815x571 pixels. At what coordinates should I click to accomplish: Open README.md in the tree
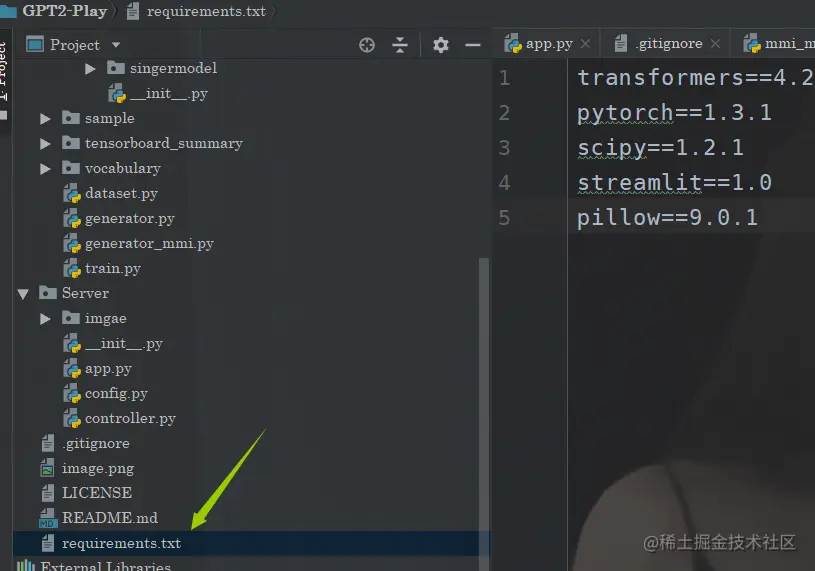click(x=110, y=518)
